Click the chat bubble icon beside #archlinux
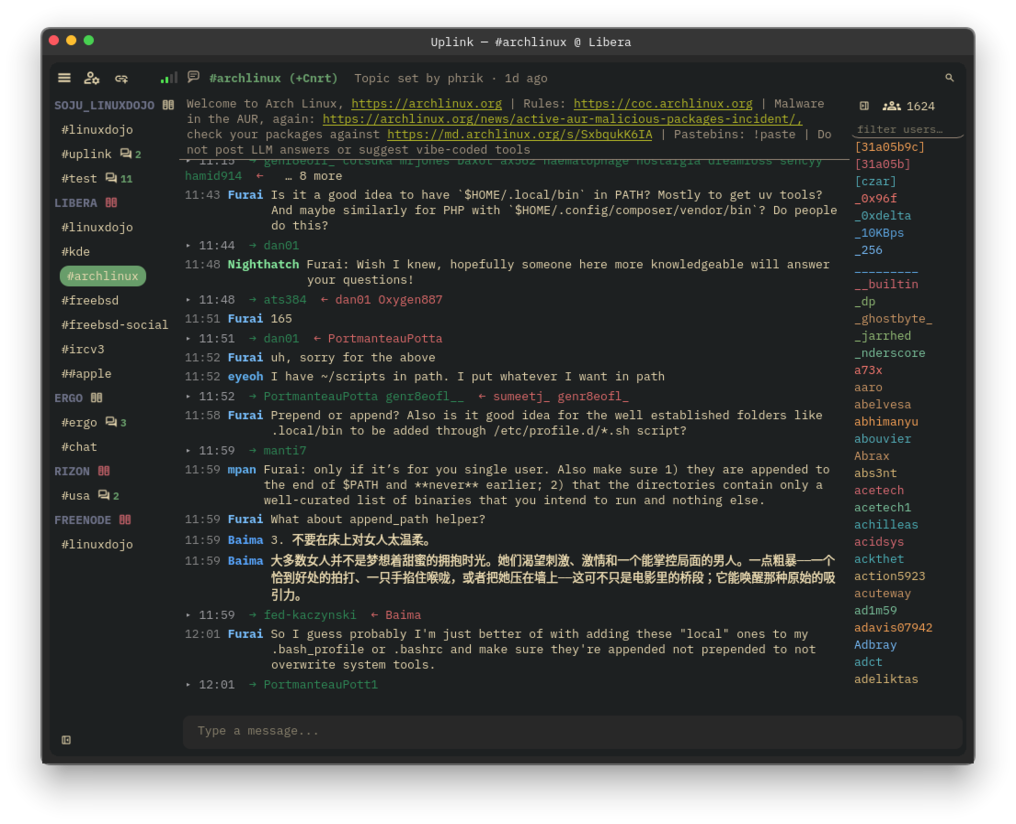Image resolution: width=1016 pixels, height=824 pixels. click(x=193, y=77)
